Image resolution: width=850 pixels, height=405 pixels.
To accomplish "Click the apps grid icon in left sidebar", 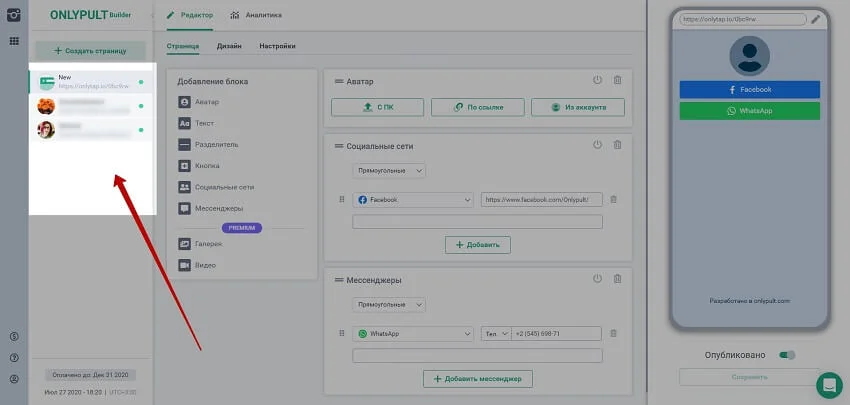I will pyautogui.click(x=14, y=41).
